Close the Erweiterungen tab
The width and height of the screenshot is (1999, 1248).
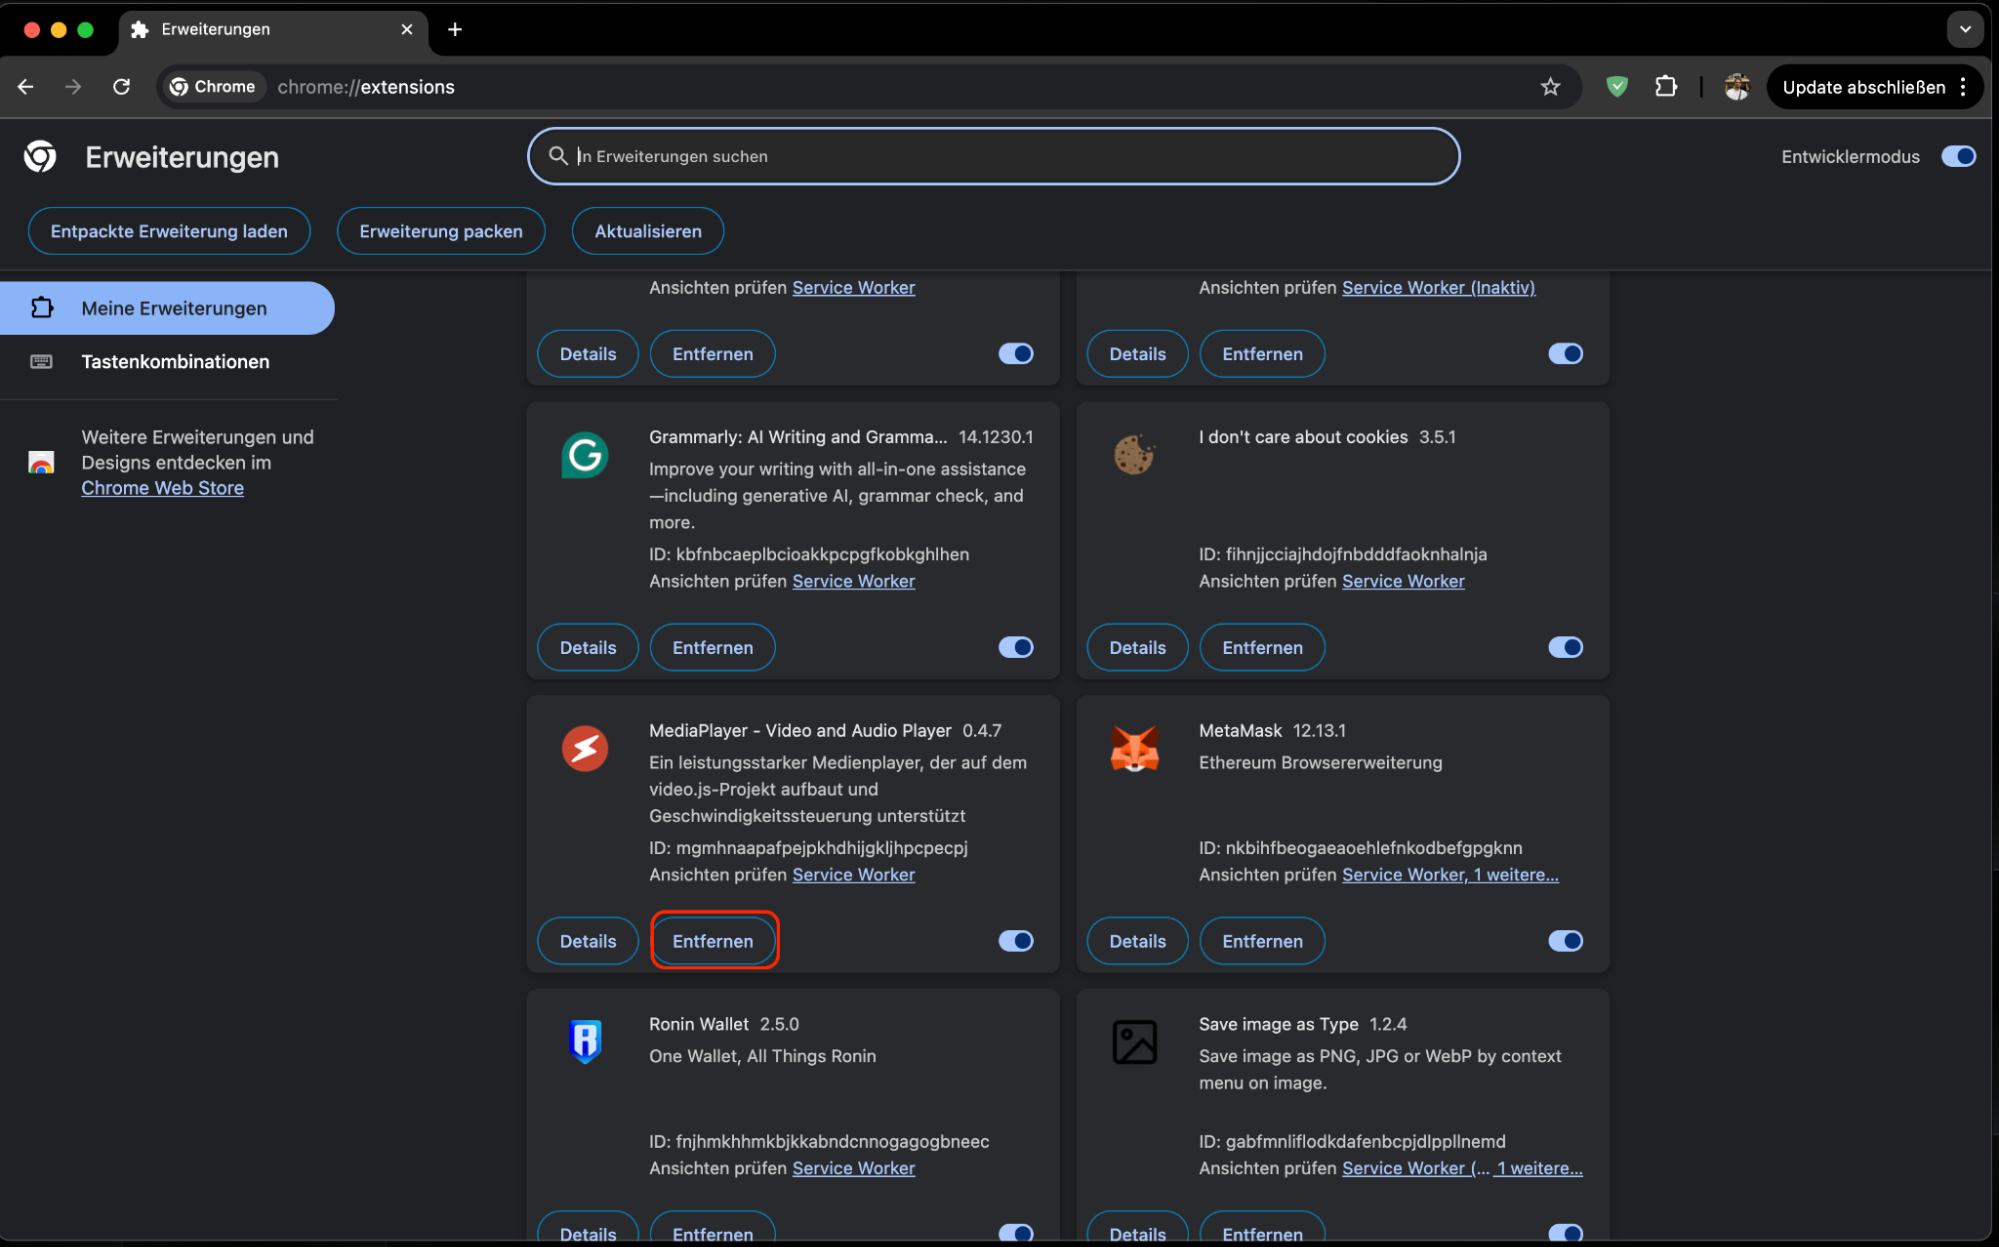[407, 30]
